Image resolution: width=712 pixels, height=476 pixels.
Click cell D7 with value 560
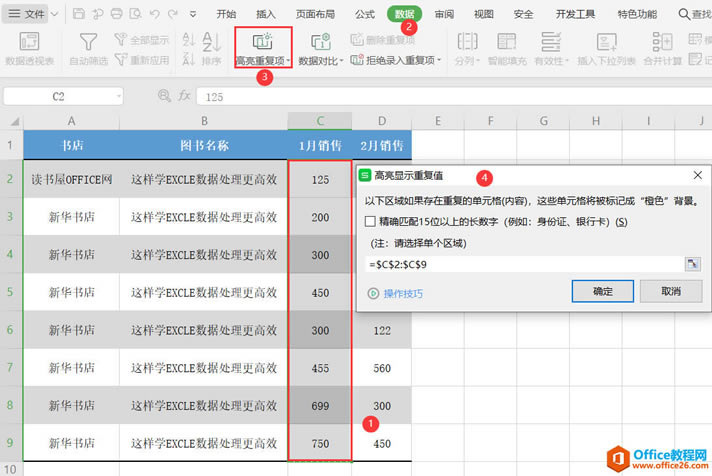382,368
